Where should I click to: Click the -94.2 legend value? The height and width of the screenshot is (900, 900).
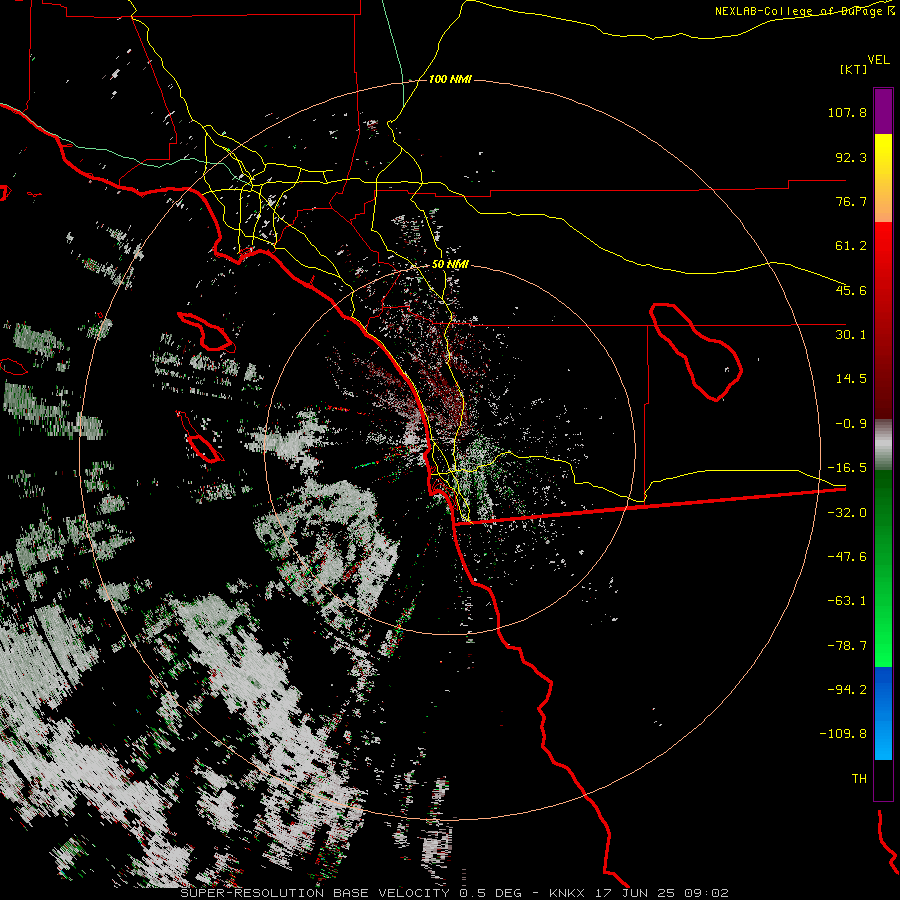click(x=847, y=689)
